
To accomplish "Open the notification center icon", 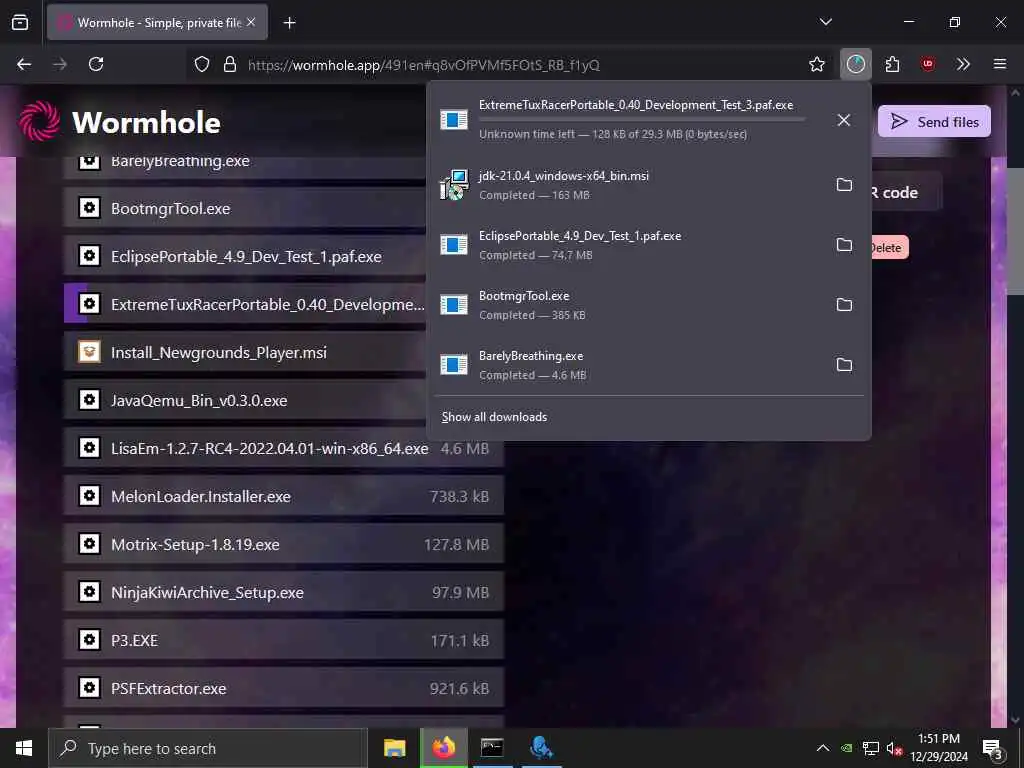I will pyautogui.click(x=993, y=748).
